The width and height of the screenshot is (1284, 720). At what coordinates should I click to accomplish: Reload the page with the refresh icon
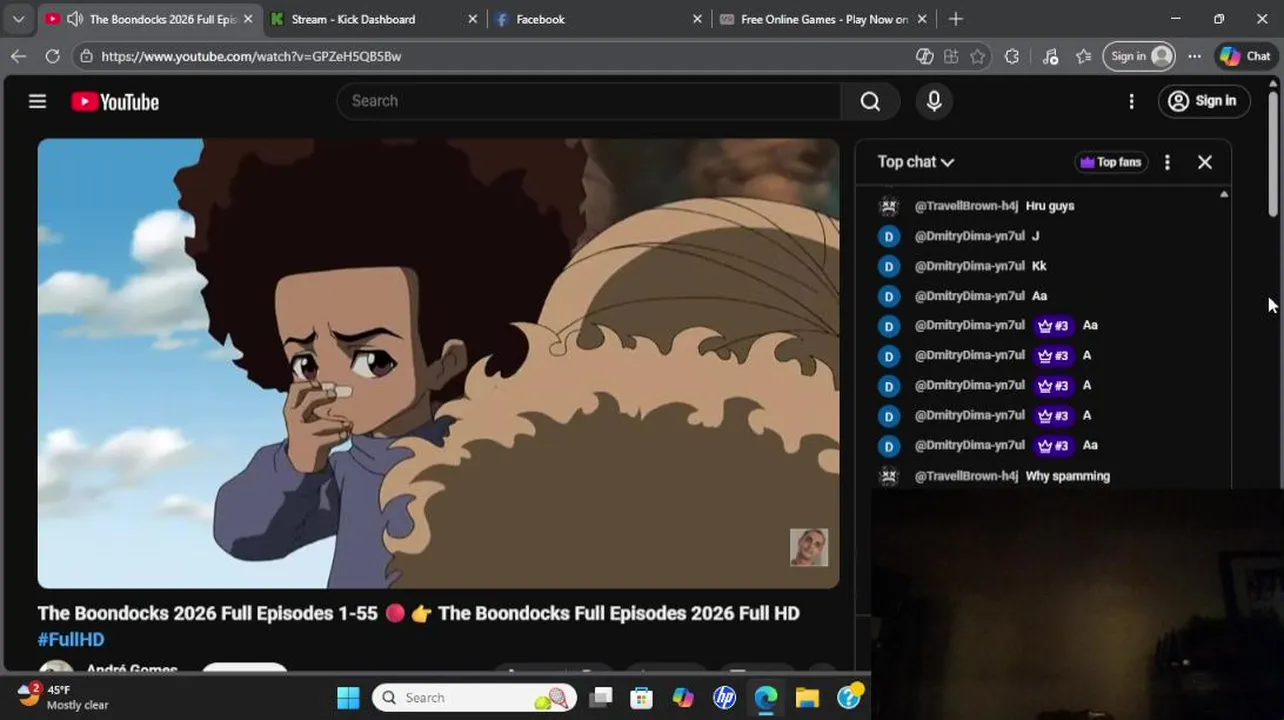(52, 56)
